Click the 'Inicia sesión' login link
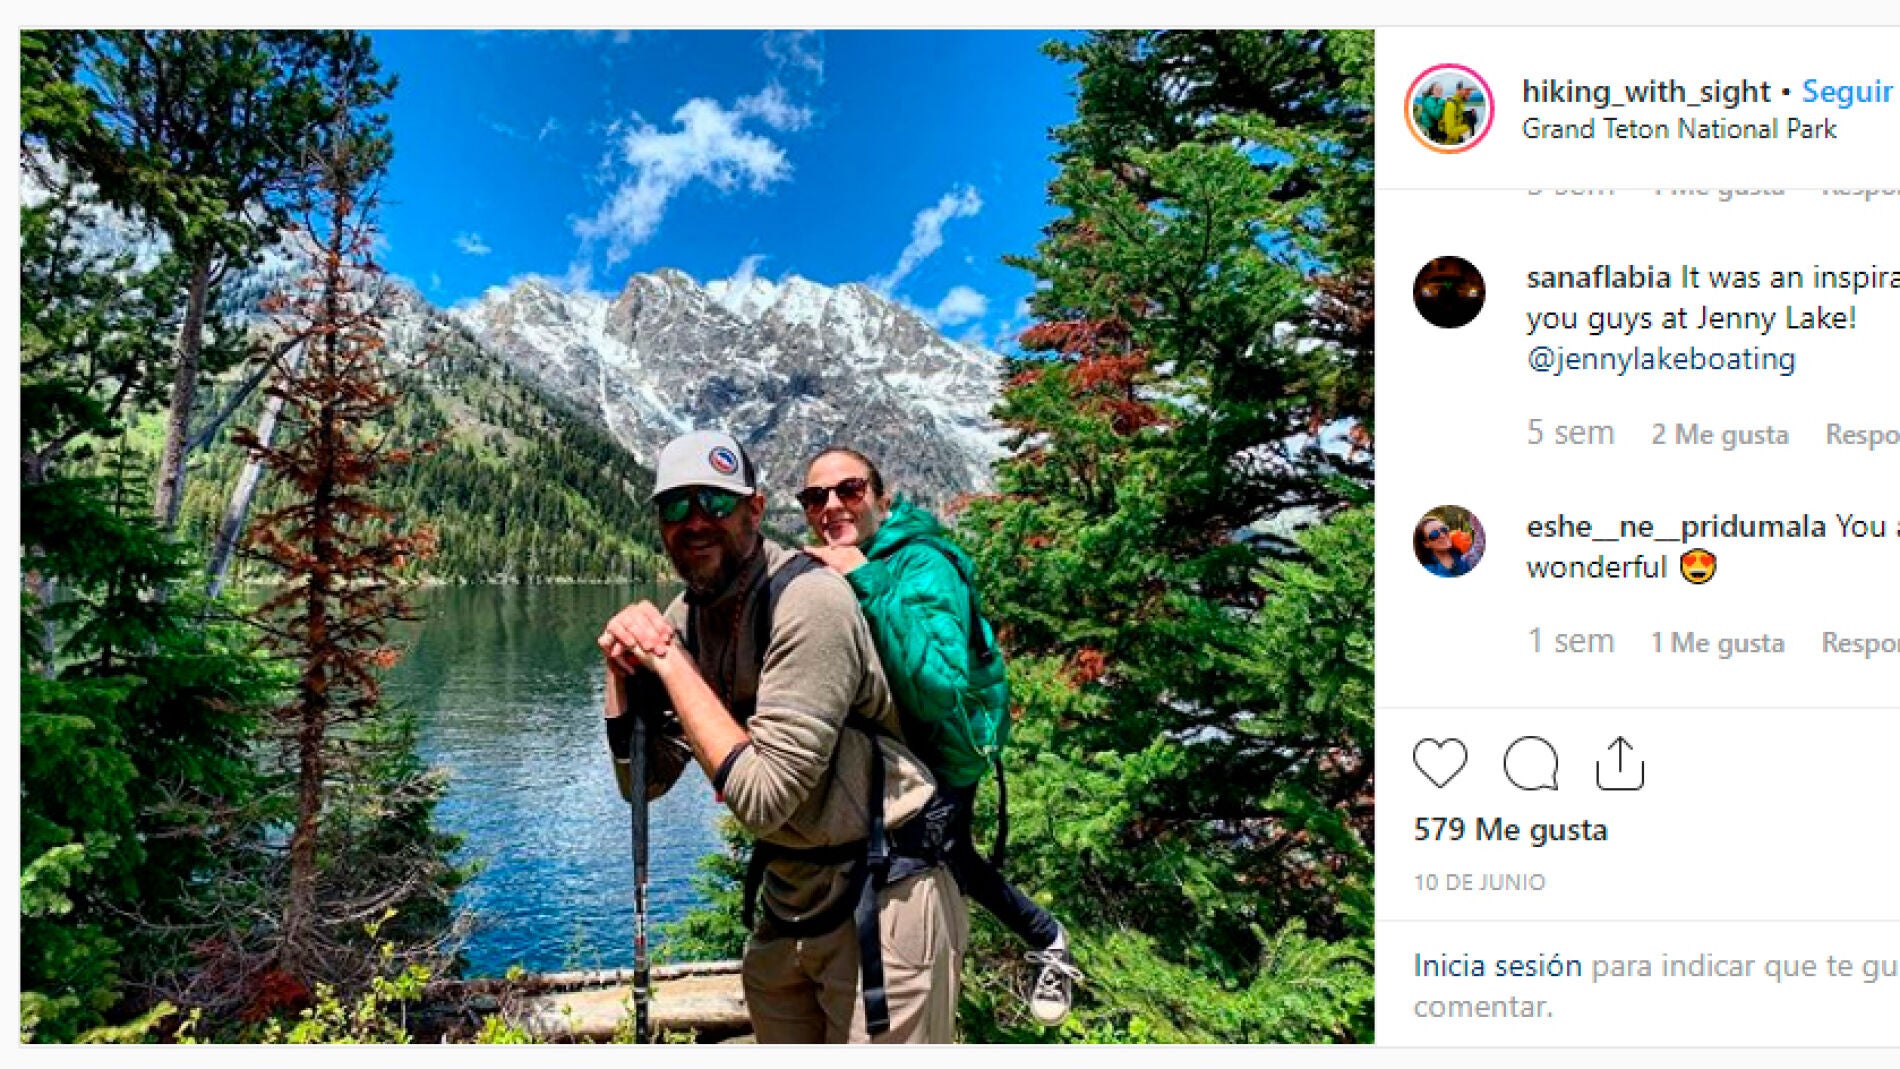The image size is (1900, 1069). click(1497, 966)
